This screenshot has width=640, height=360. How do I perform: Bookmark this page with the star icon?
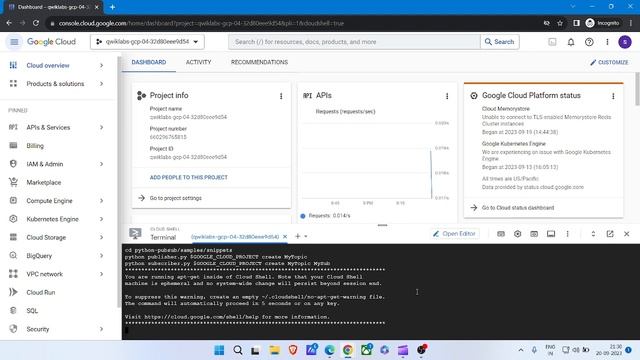coord(560,23)
